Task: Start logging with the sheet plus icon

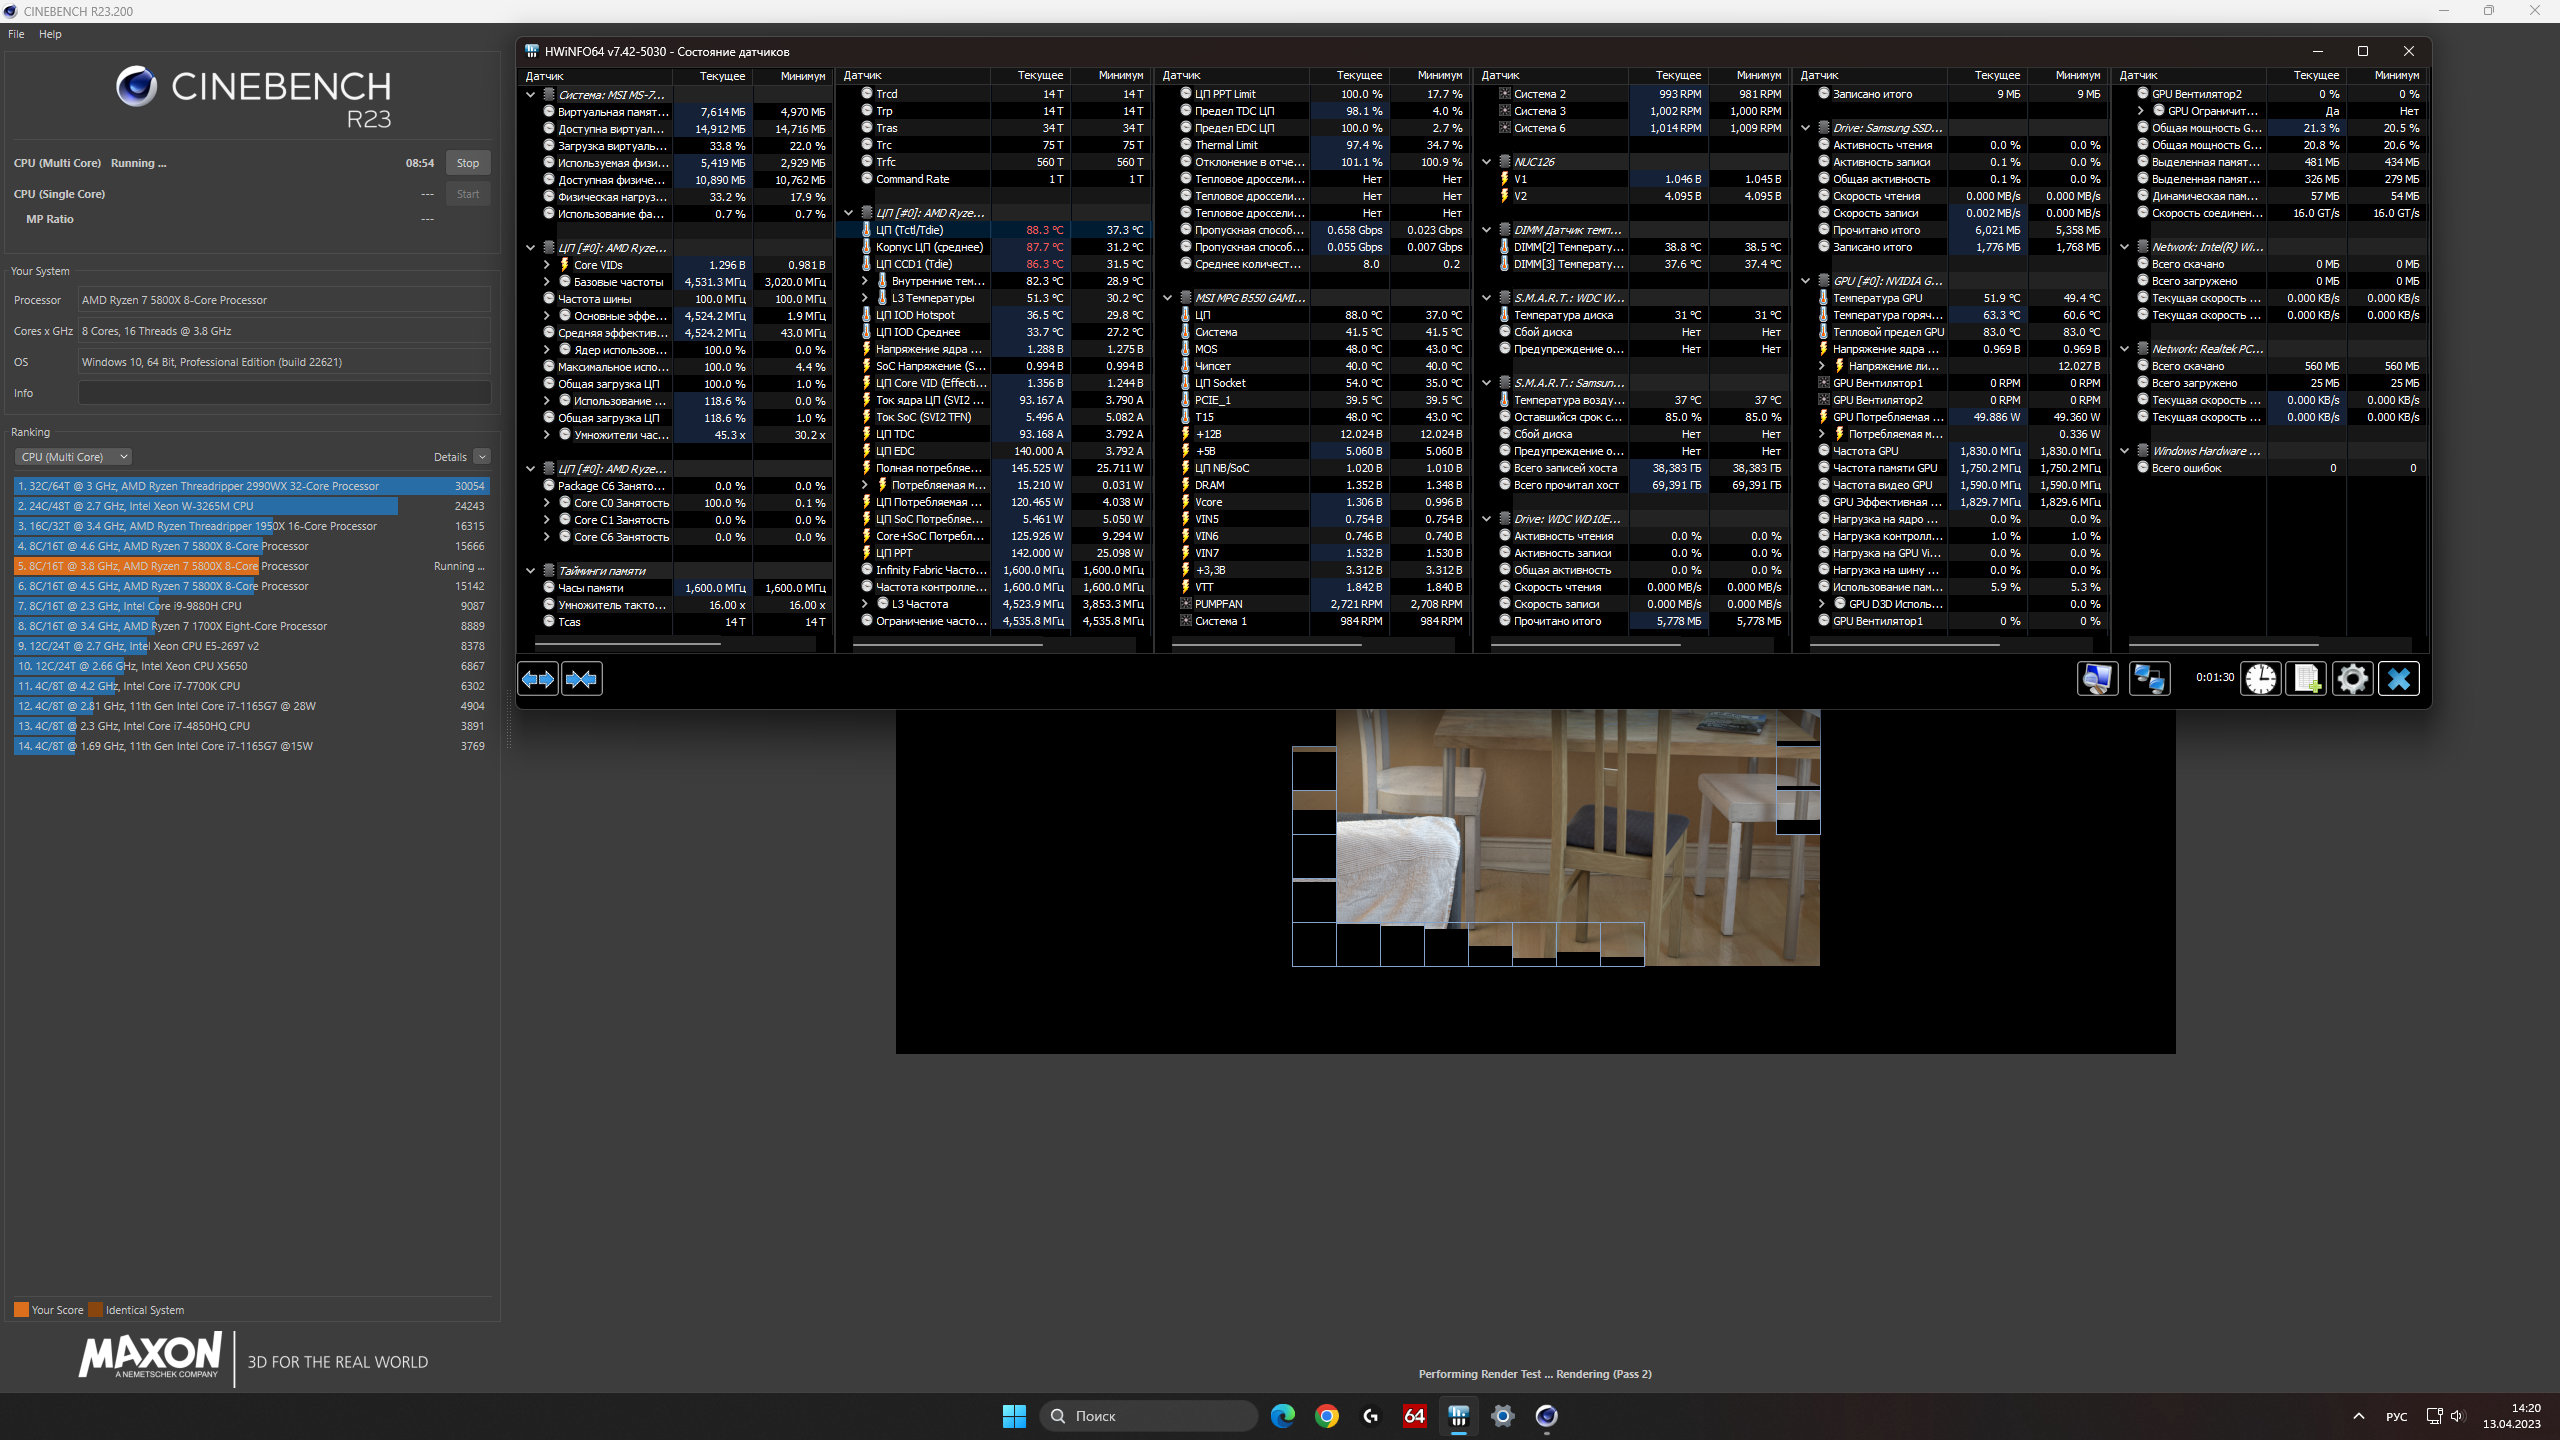Action: [2307, 679]
